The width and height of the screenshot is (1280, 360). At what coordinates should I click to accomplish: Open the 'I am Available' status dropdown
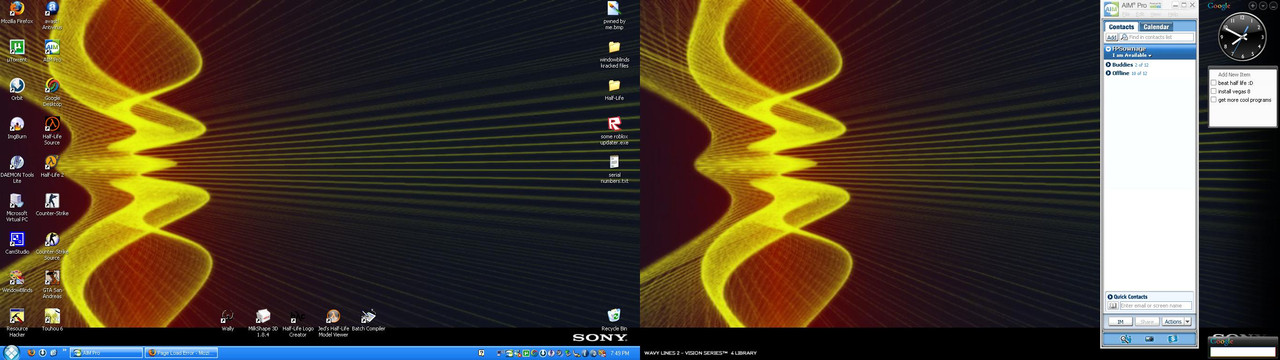pos(1132,55)
